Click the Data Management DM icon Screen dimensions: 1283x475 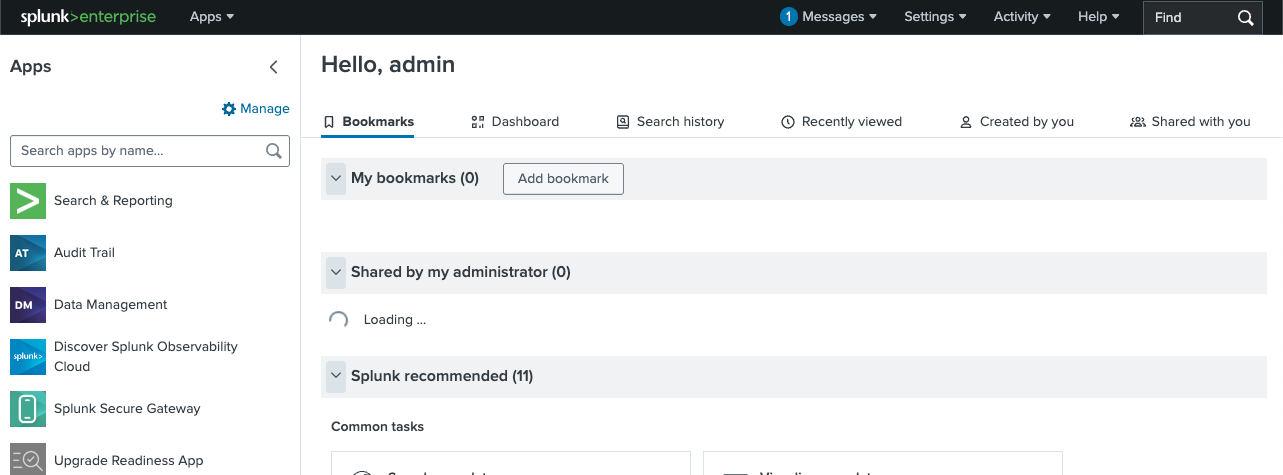28,305
